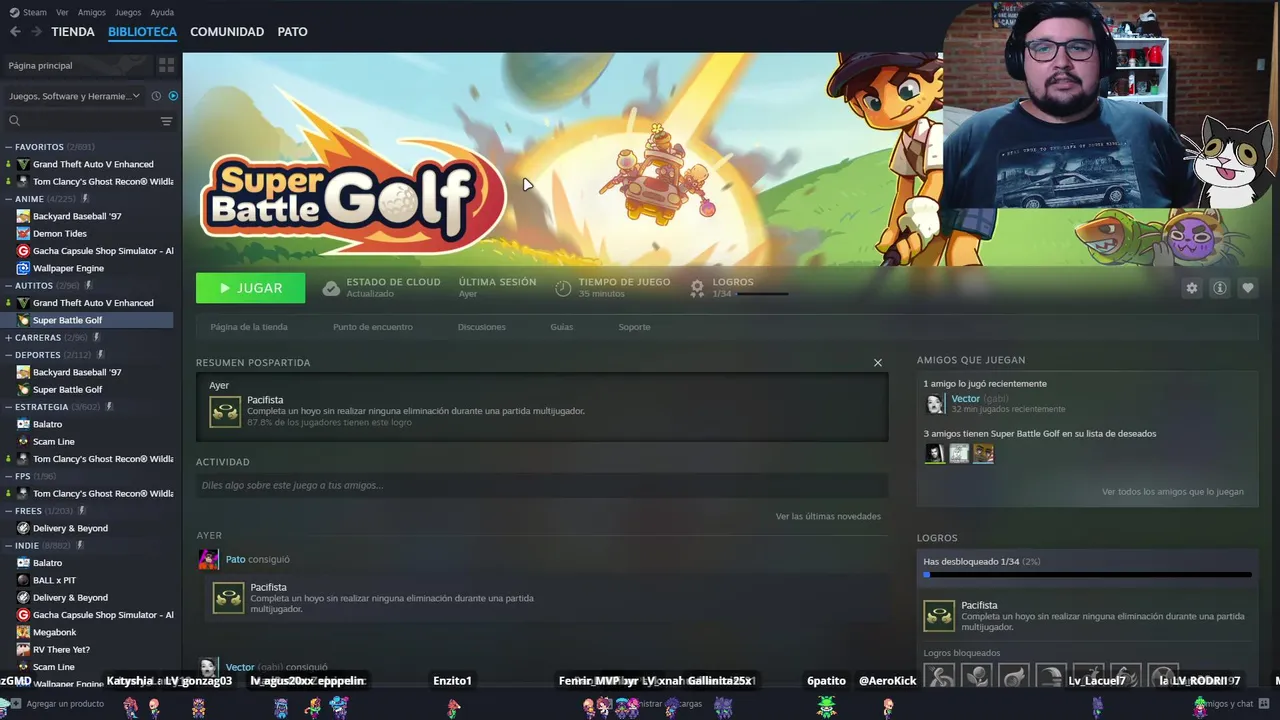The height and width of the screenshot is (720, 1280).
Task: Click the Tiempo de juego clock icon
Action: click(x=563, y=288)
